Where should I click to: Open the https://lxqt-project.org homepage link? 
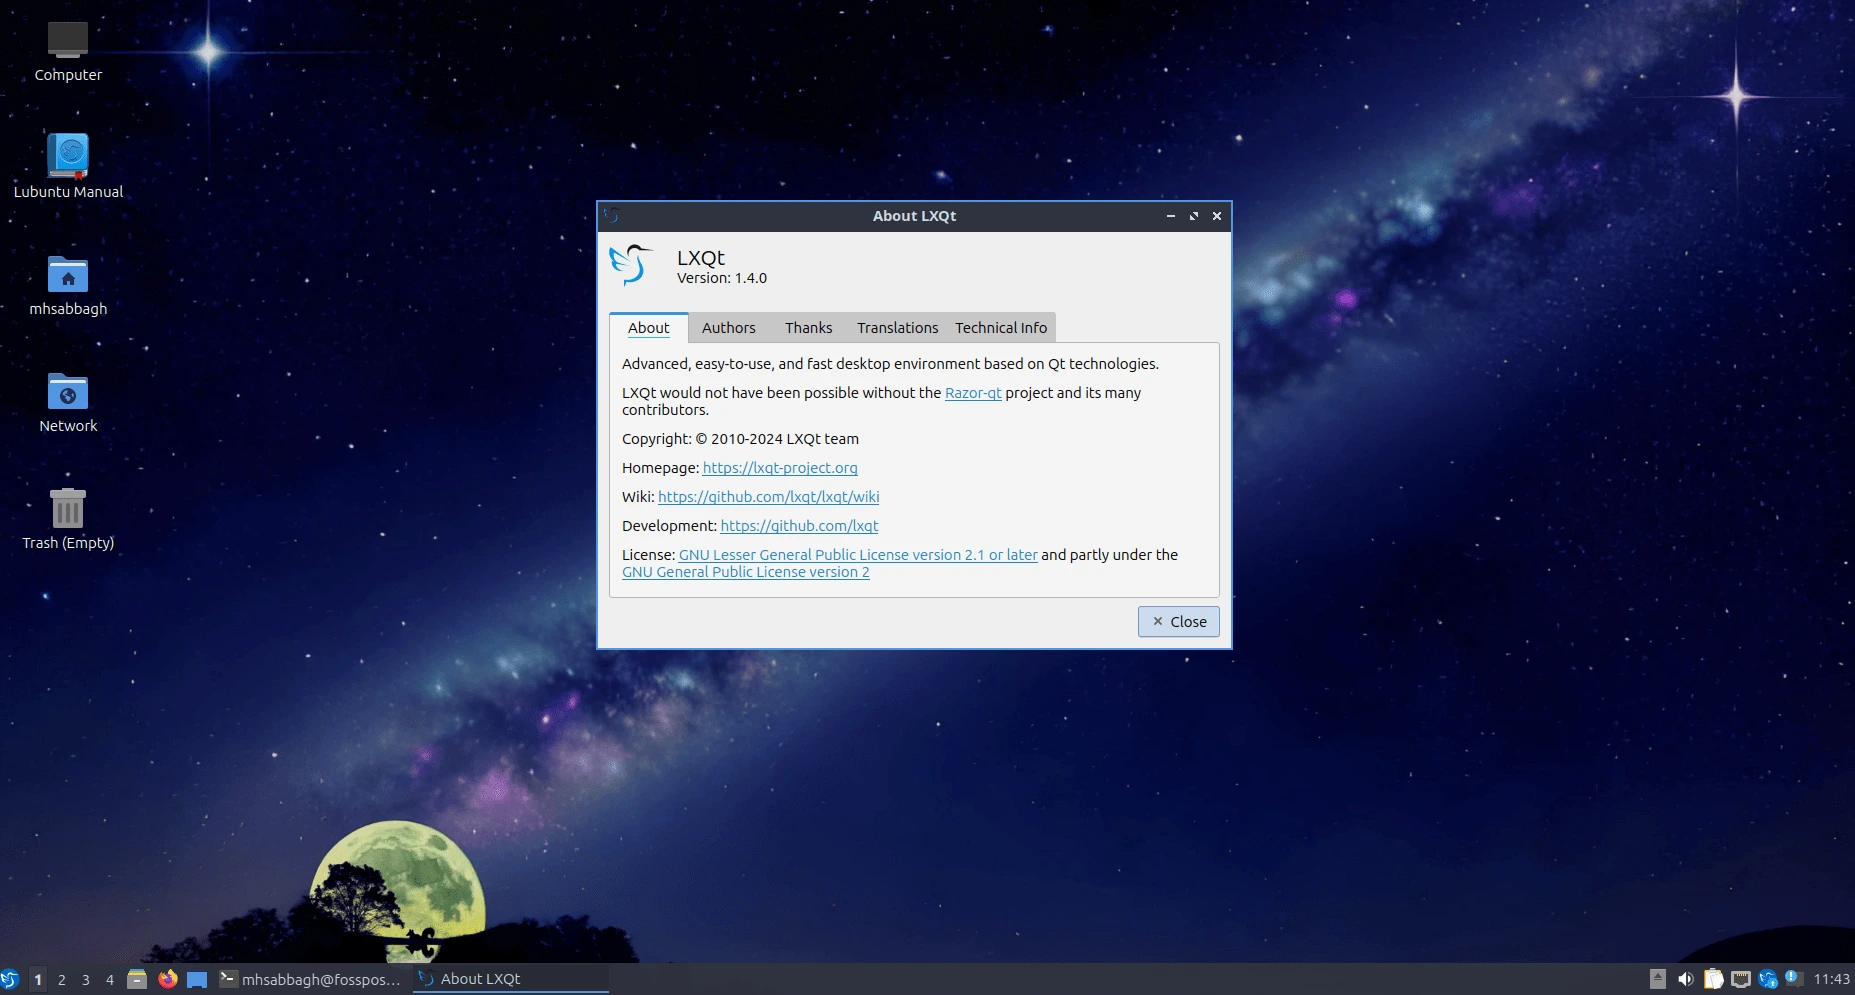click(x=780, y=468)
